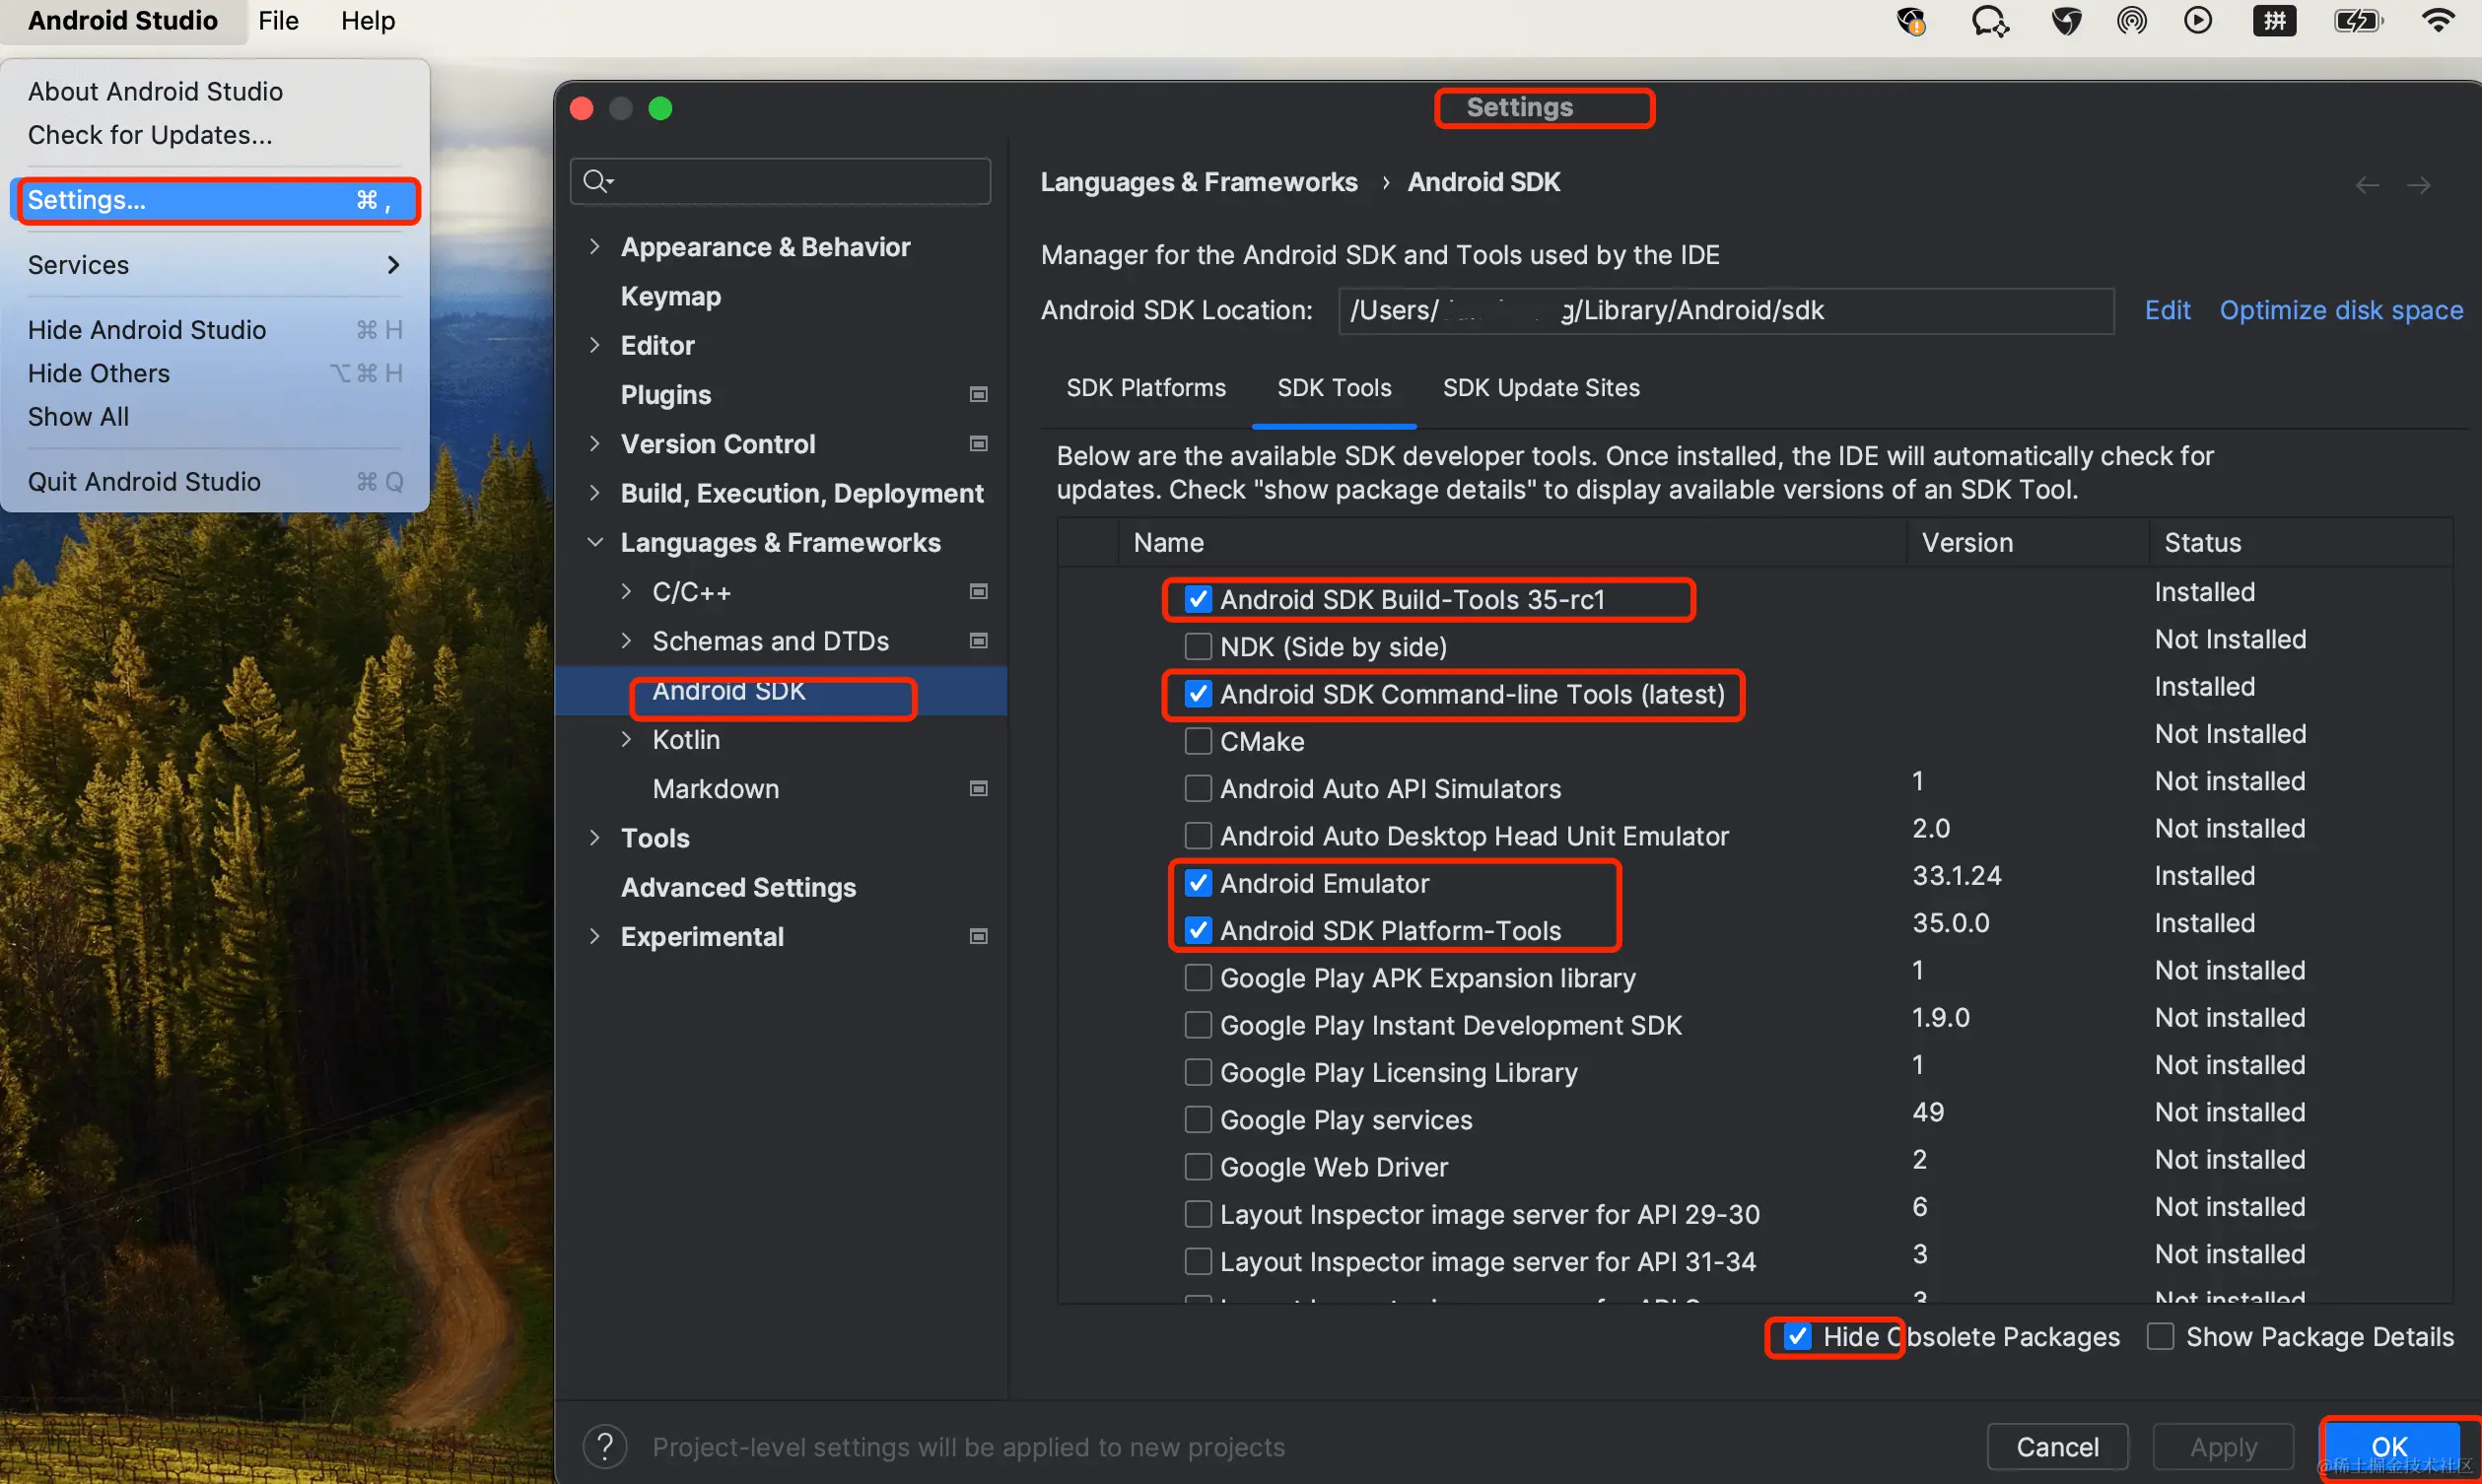2482x1484 pixels.
Task: Collapse Languages & Frameworks section
Action: [595, 541]
